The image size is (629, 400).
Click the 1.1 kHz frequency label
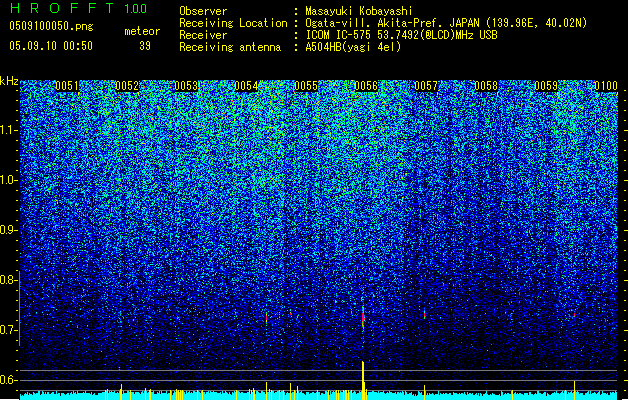click(9, 130)
